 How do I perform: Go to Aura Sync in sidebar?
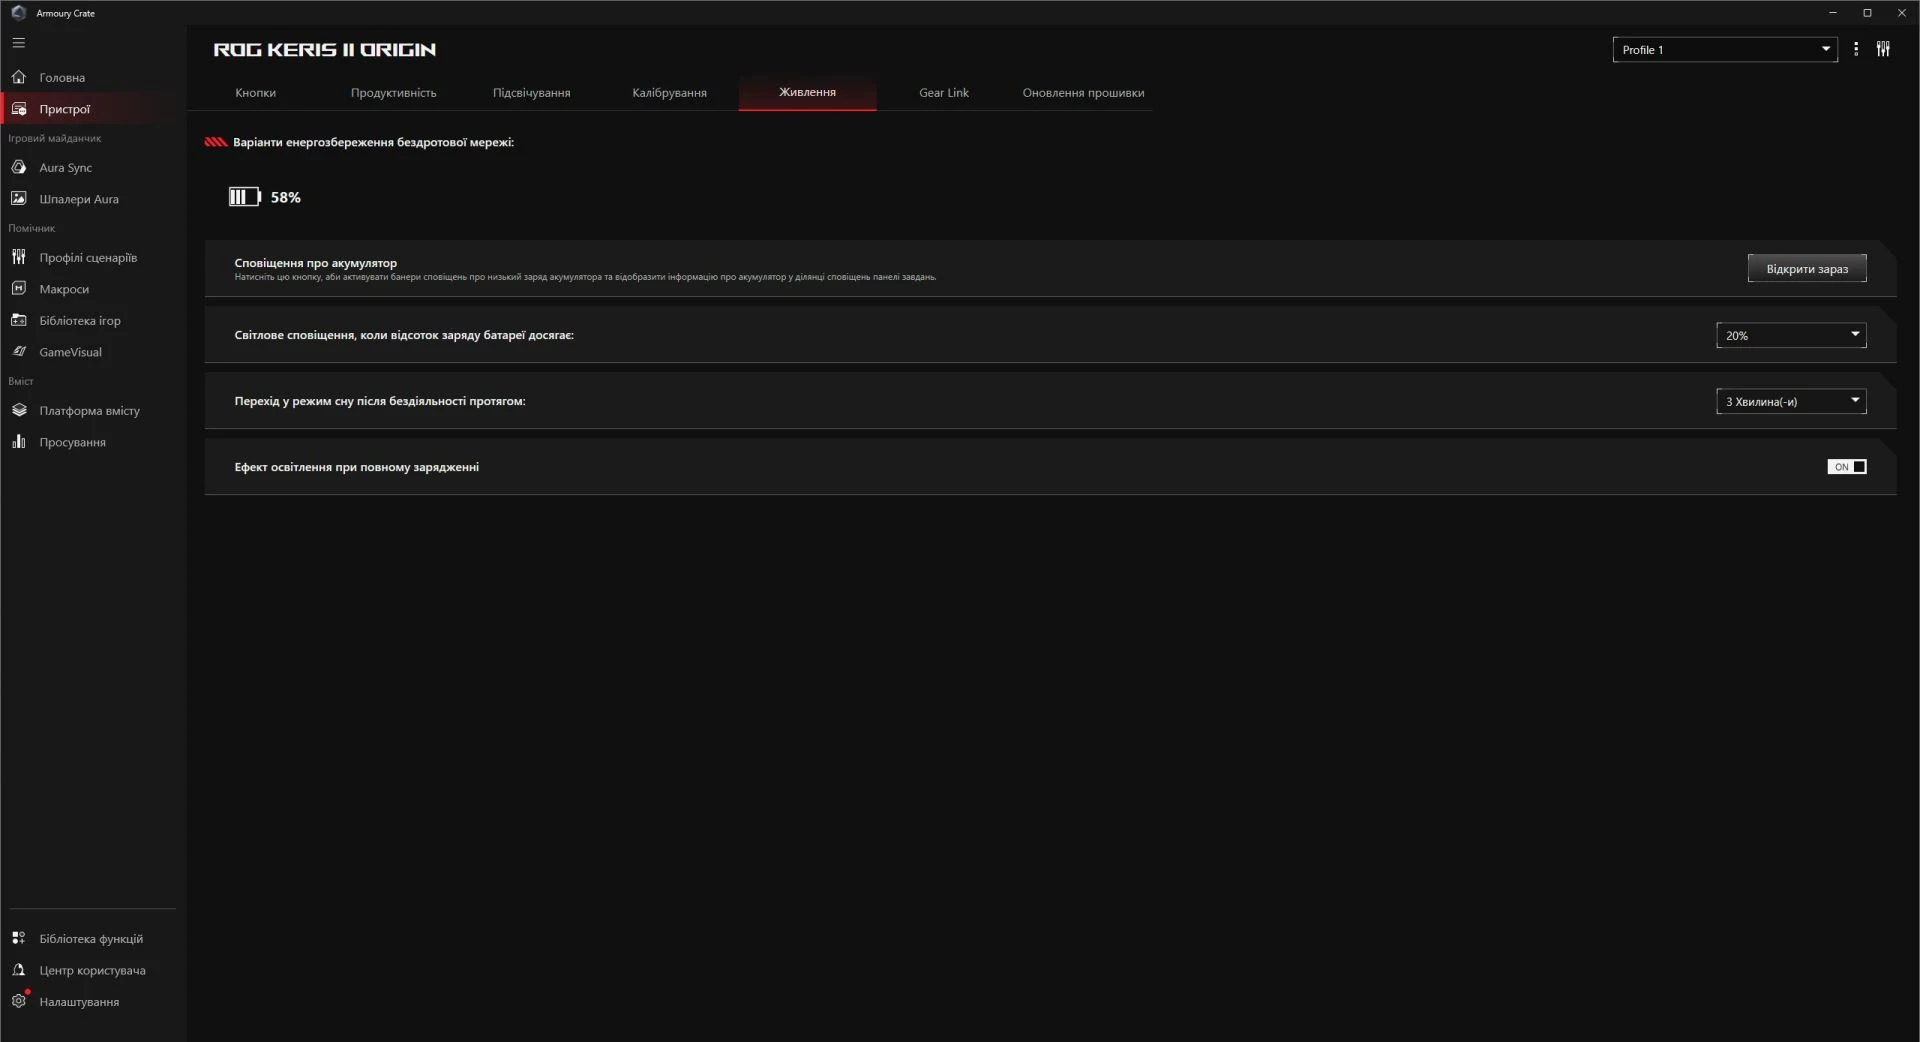pos(66,168)
